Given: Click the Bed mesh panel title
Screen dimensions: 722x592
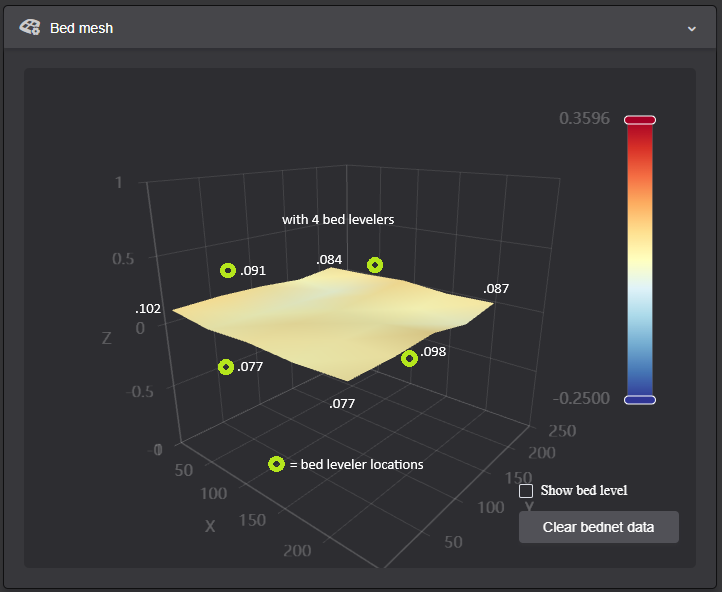Looking at the screenshot, I should 82,28.
